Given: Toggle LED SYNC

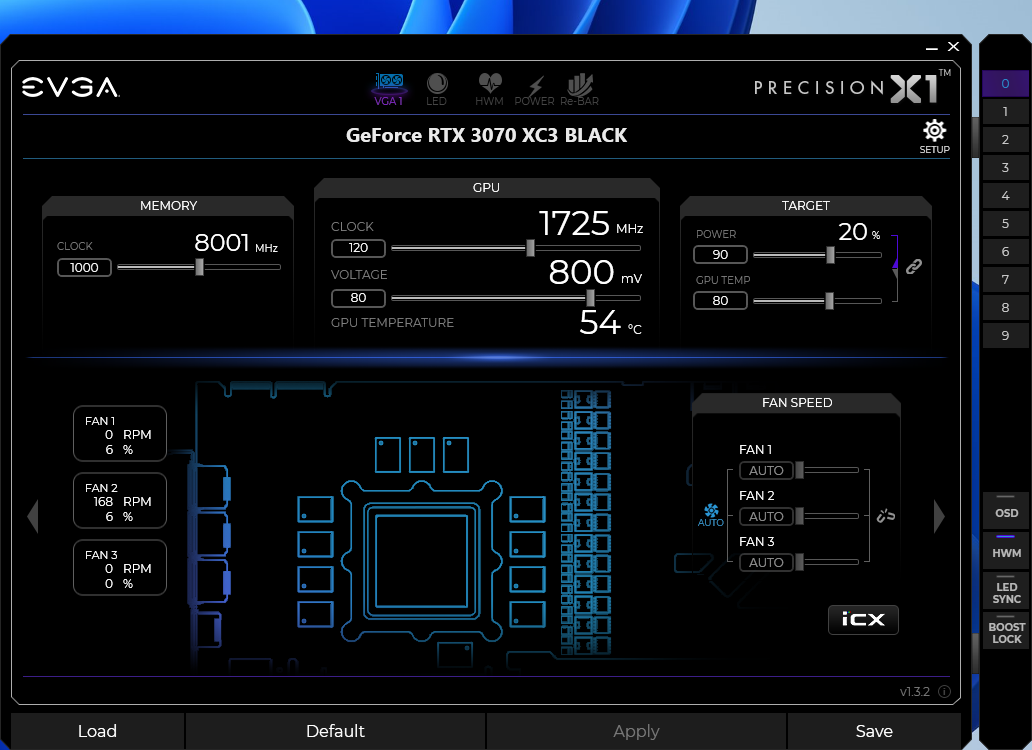Looking at the screenshot, I should point(1006,590).
